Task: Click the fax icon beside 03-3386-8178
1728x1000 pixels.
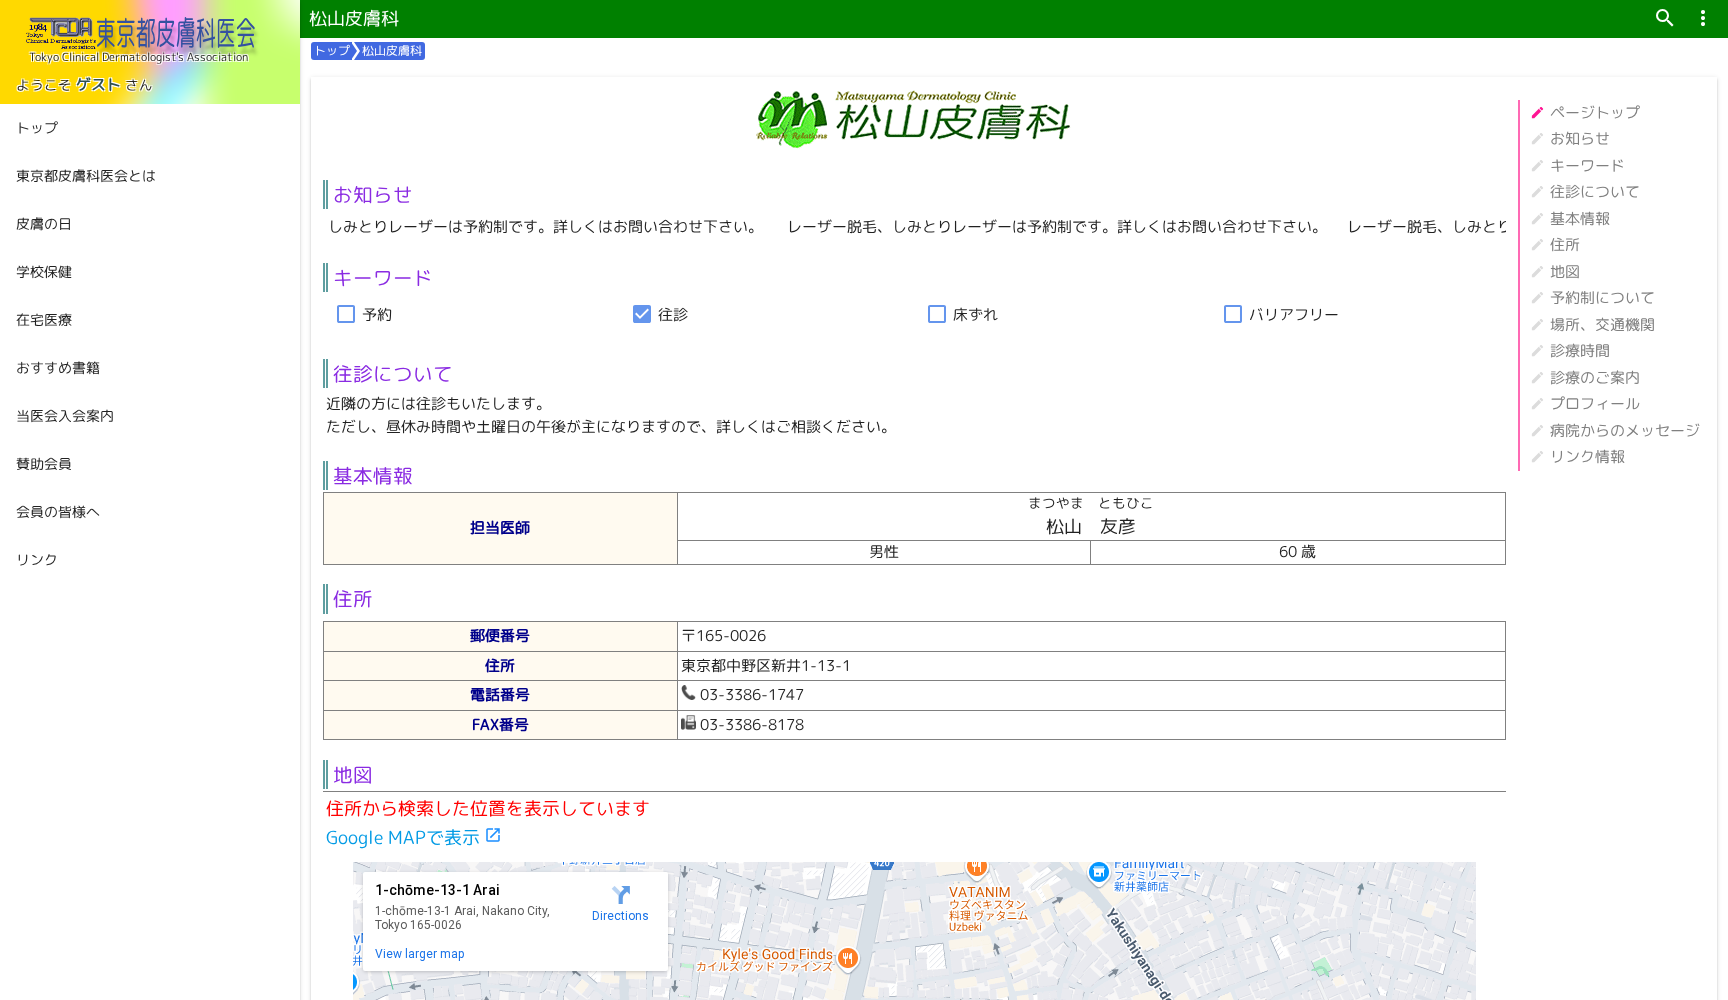Action: (688, 724)
